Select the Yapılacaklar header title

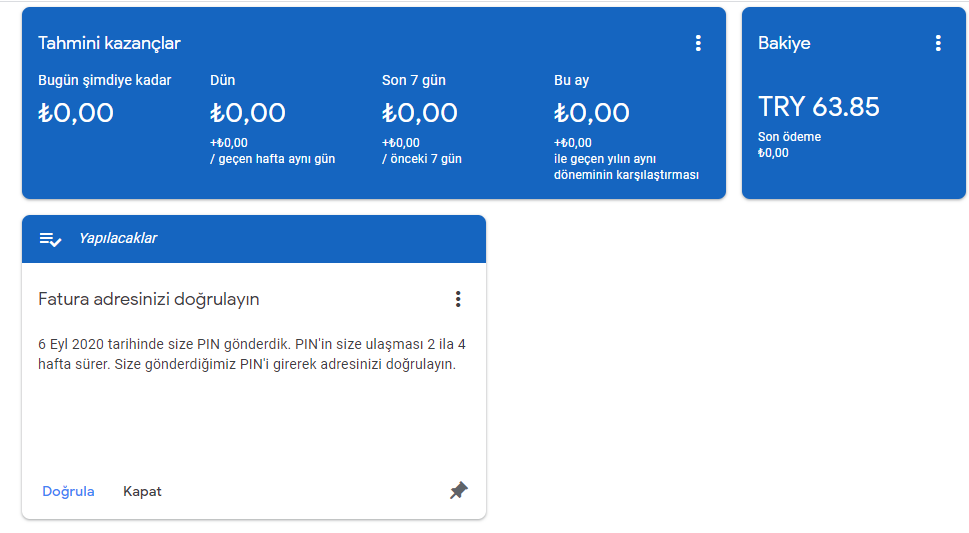(x=118, y=239)
